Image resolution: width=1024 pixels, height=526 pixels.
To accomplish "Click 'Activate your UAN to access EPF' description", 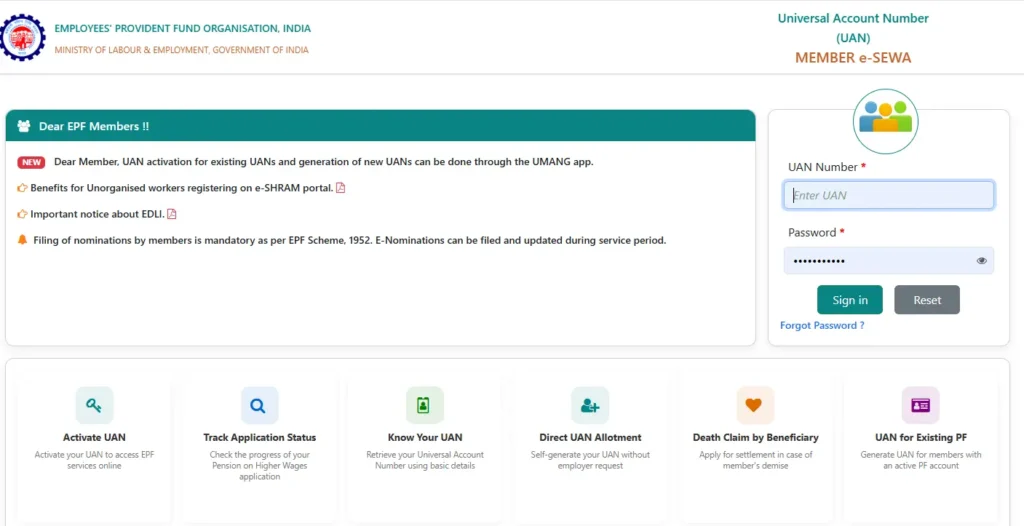I will [x=94, y=460].
